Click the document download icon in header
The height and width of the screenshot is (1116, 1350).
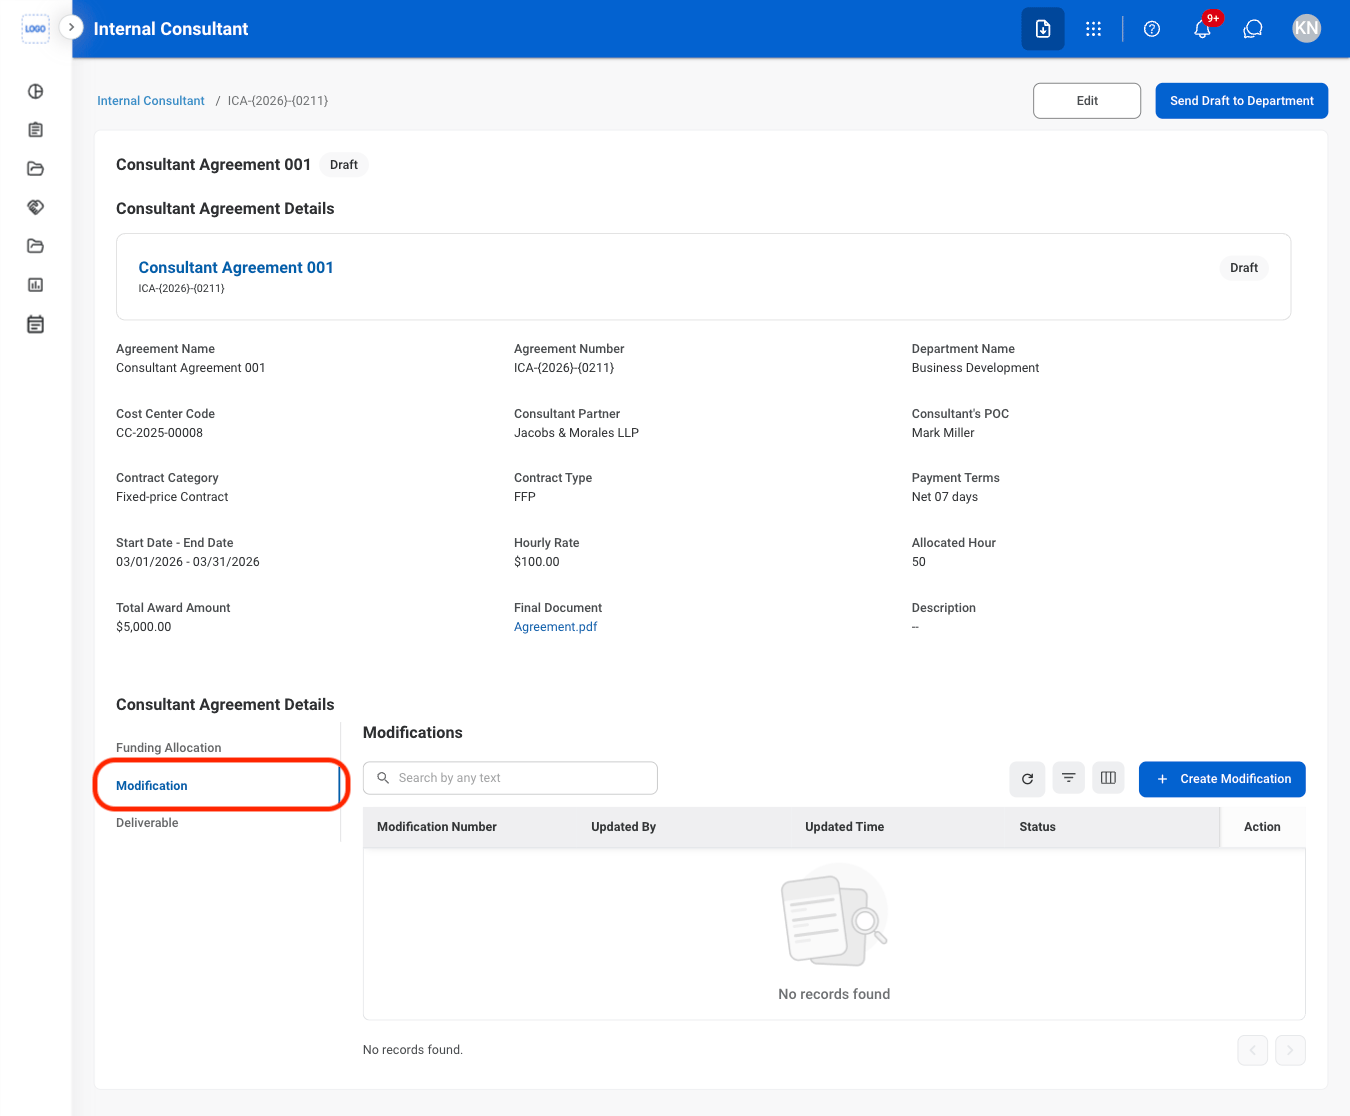[1043, 29]
